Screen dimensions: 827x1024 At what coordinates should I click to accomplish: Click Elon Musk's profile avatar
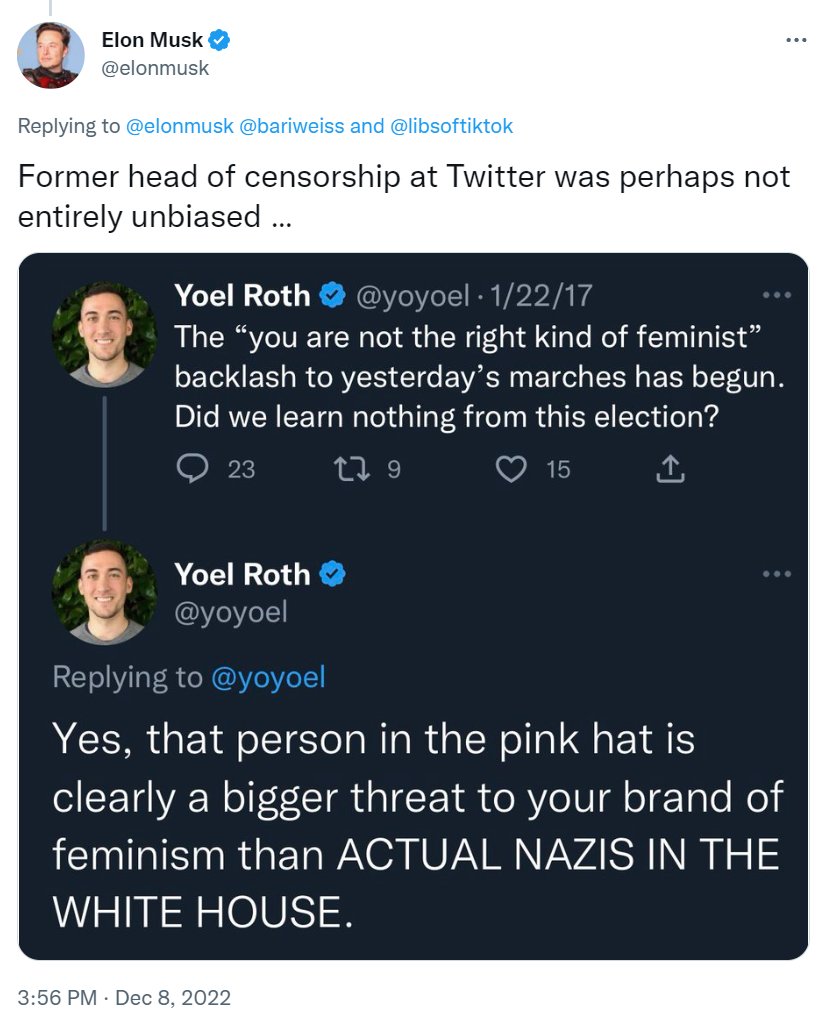50,55
